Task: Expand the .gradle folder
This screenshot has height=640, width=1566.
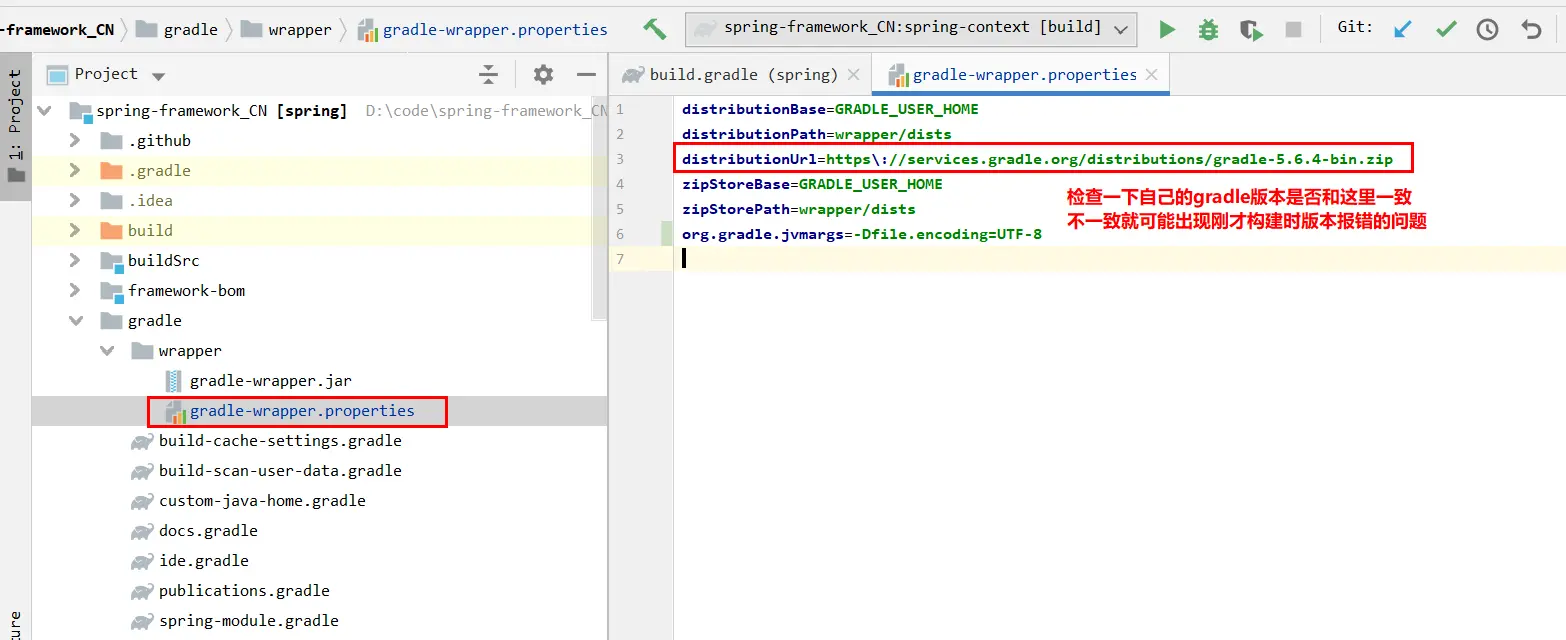Action: (75, 170)
